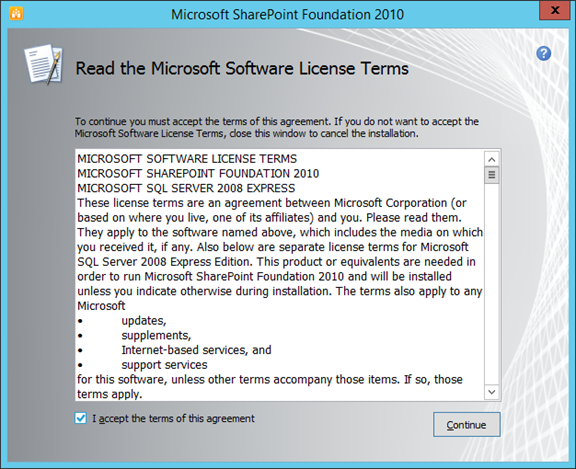The width and height of the screenshot is (576, 469).
Task: Click the Continue button
Action: click(467, 425)
